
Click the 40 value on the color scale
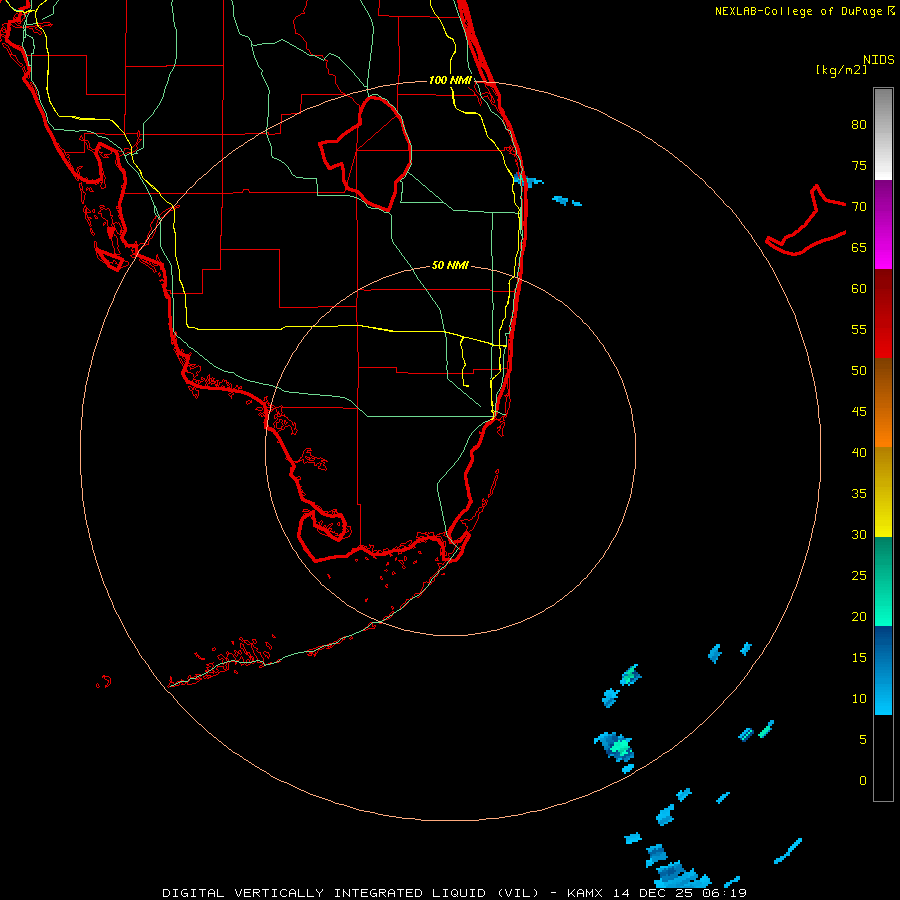tap(859, 453)
